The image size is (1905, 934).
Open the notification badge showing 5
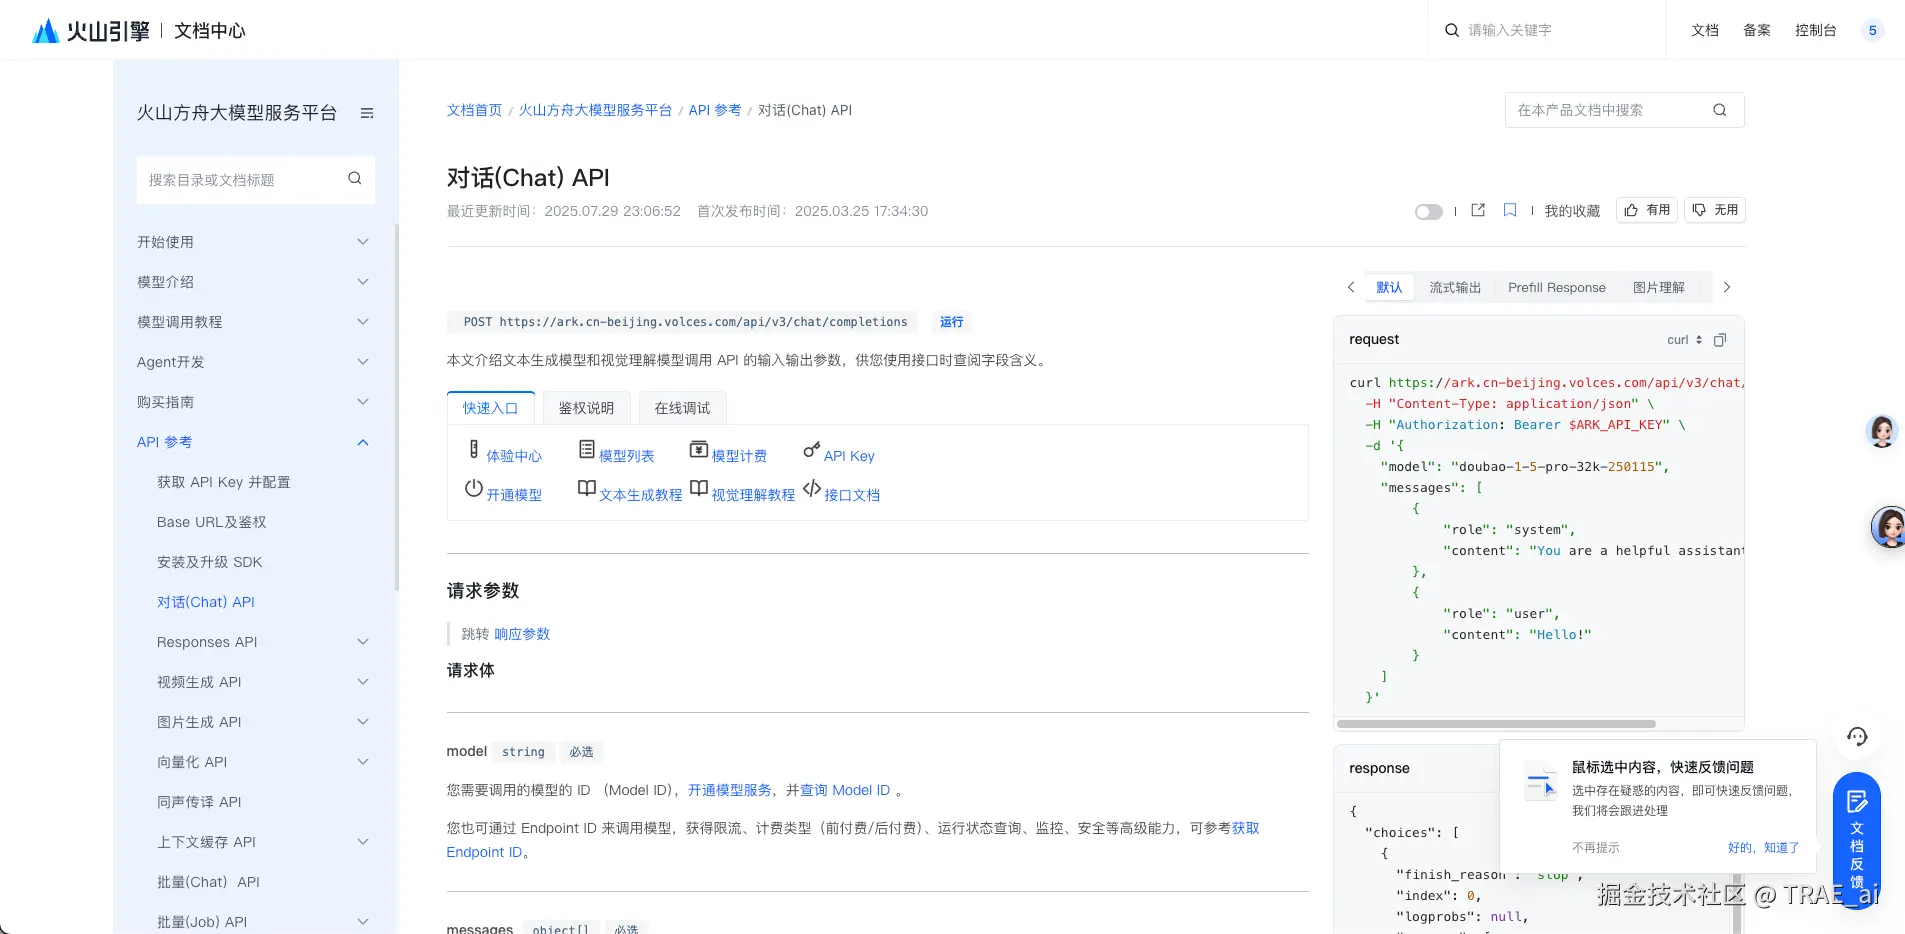tap(1872, 30)
